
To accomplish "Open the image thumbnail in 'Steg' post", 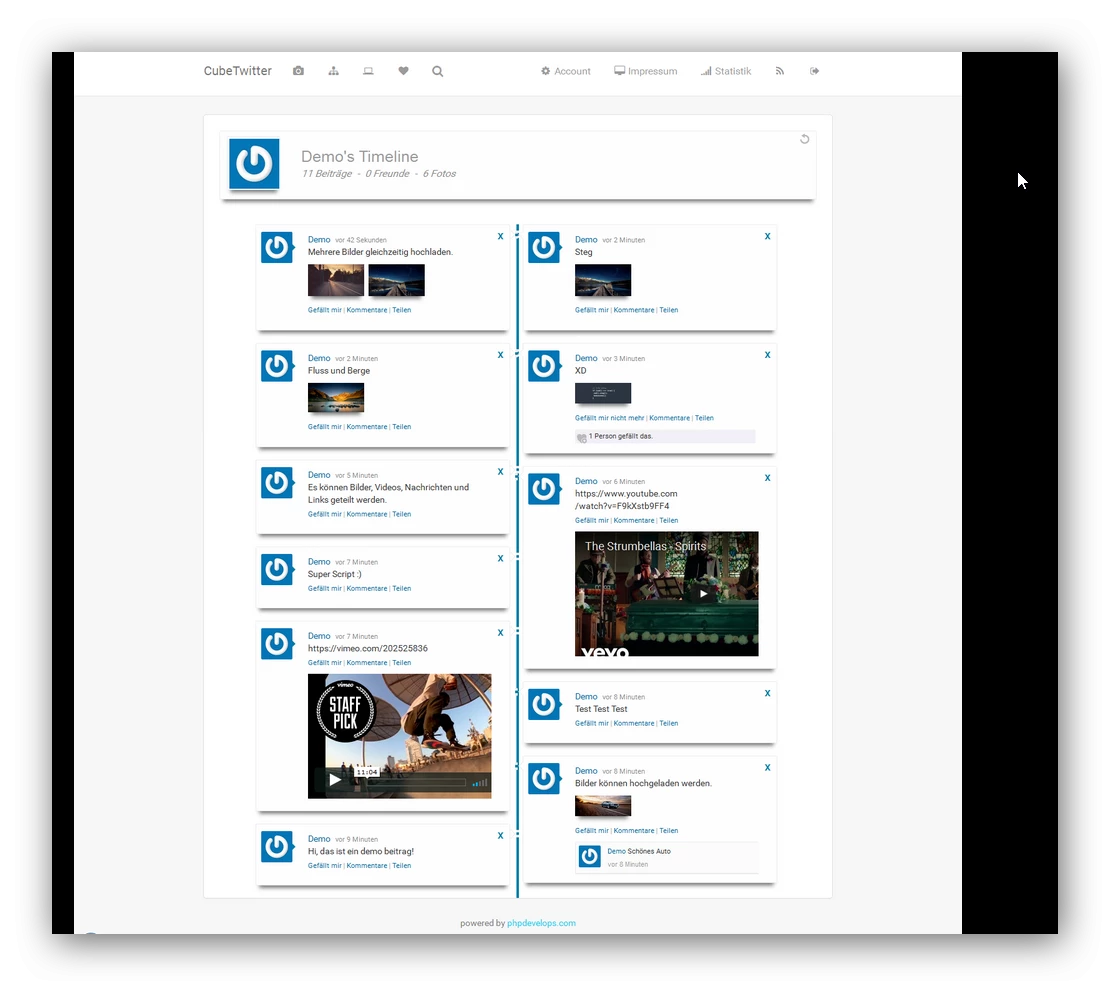I will coord(602,280).
